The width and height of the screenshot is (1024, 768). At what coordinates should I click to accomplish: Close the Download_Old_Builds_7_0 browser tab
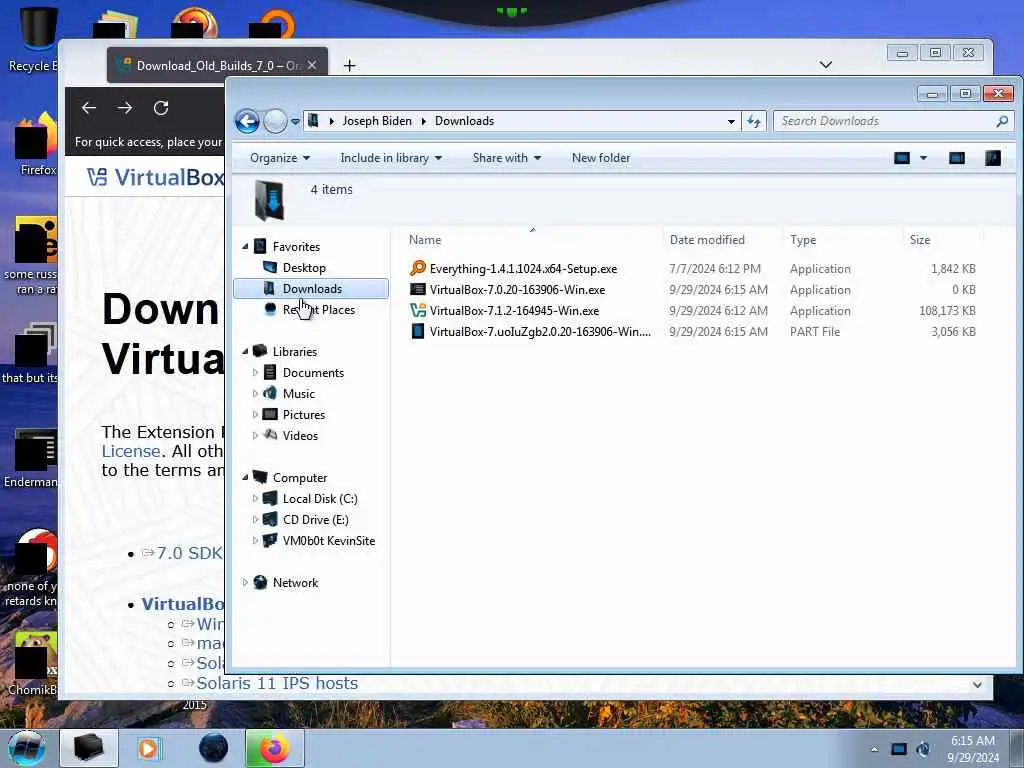[x=312, y=65]
